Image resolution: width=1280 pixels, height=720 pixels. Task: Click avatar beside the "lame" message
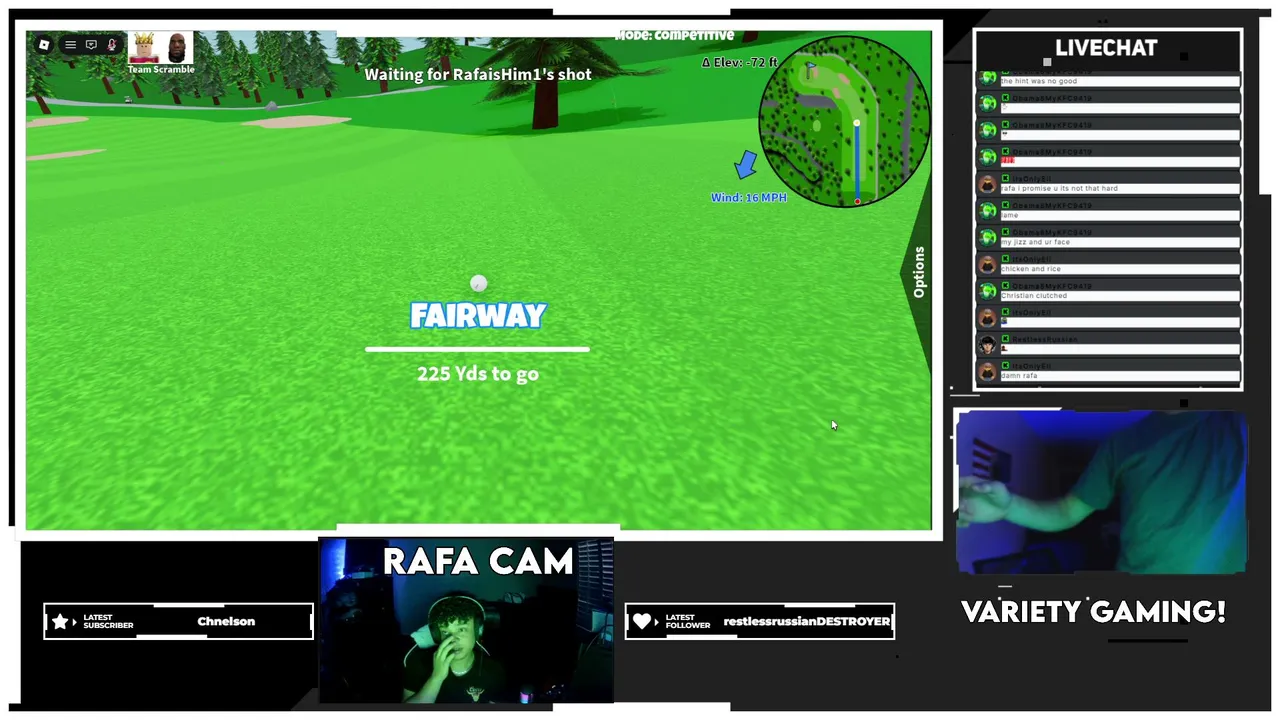tap(988, 211)
